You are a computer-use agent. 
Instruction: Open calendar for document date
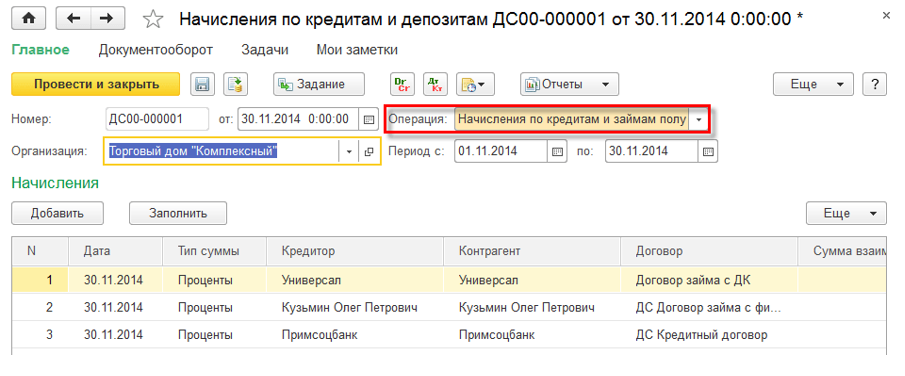tap(368, 120)
